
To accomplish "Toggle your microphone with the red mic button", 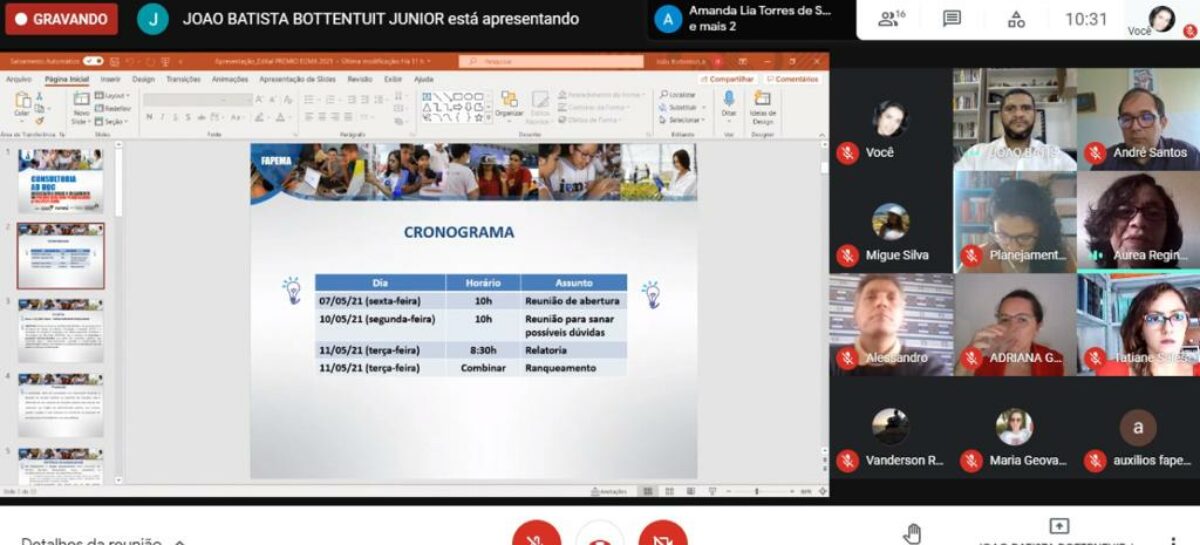I will point(537,536).
